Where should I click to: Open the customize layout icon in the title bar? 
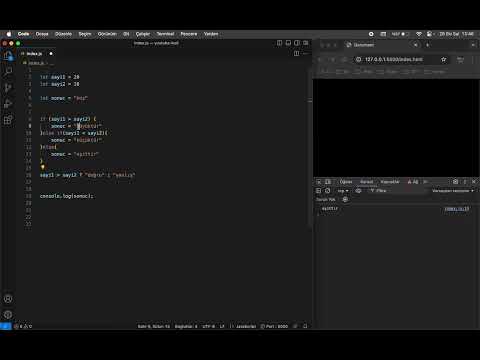306,43
